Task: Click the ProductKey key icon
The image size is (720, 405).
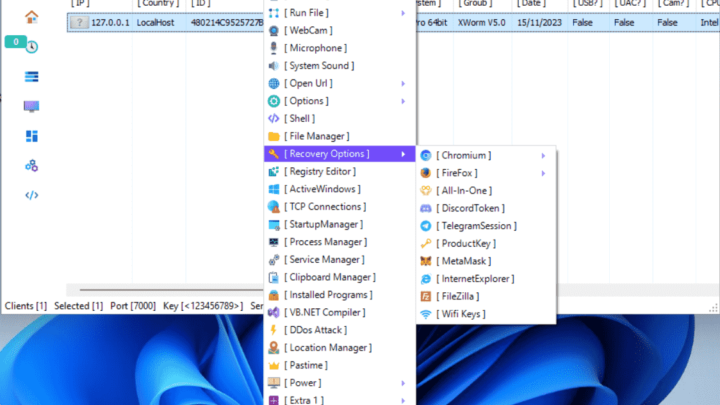Action: [426, 244]
